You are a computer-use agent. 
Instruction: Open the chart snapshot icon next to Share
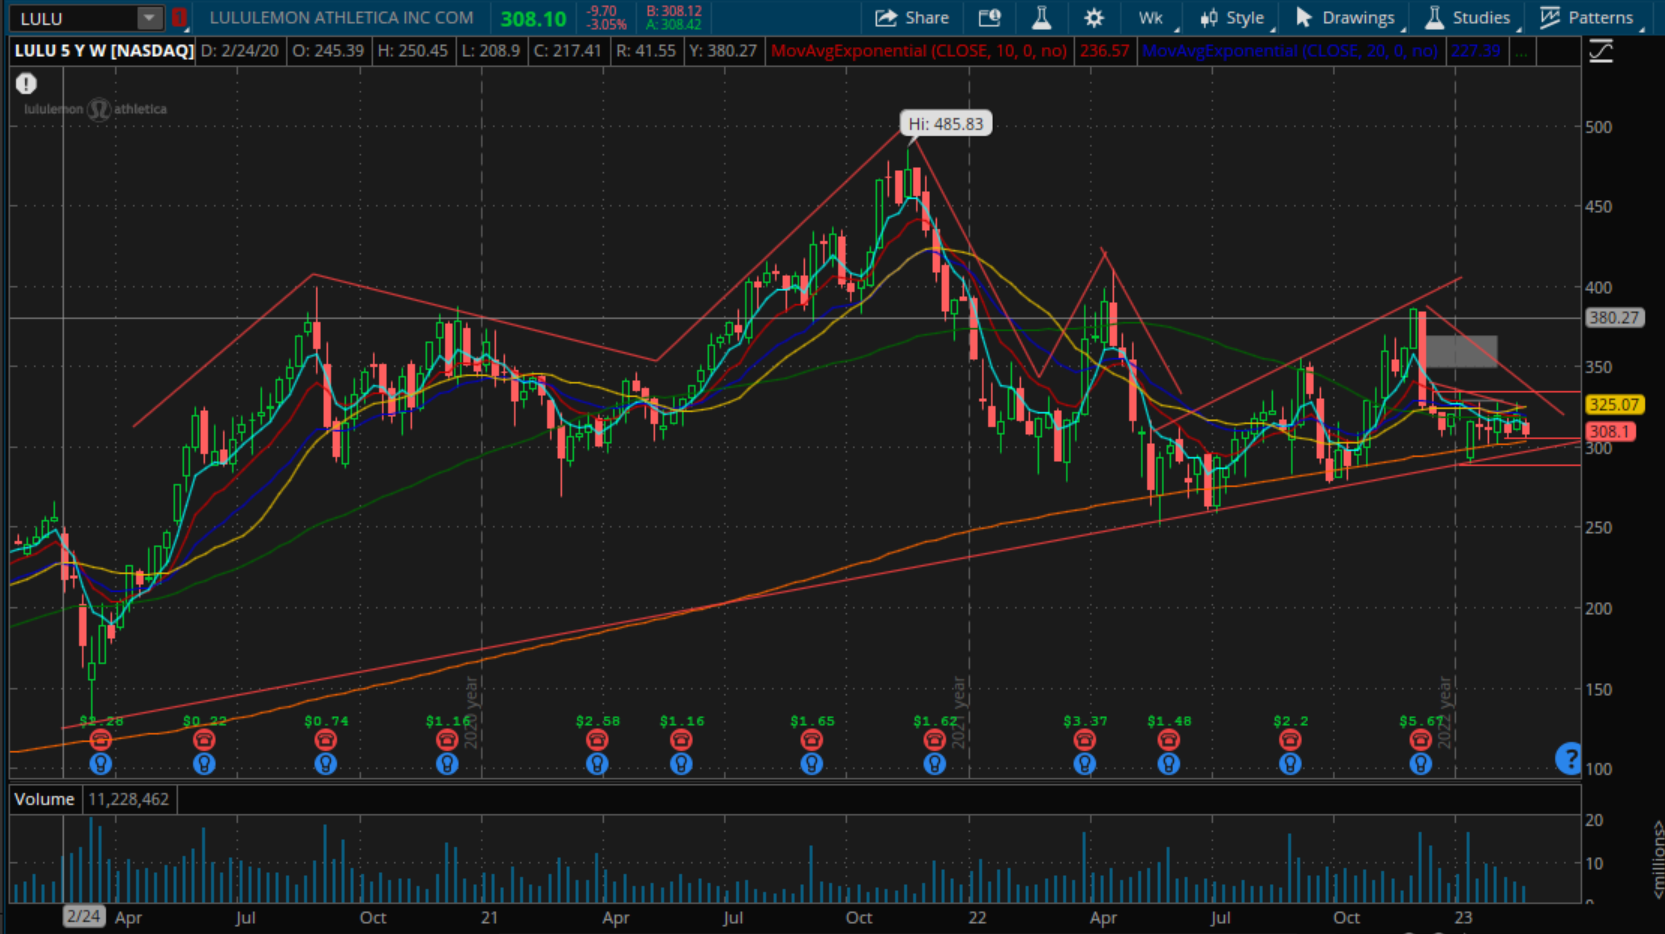989,18
